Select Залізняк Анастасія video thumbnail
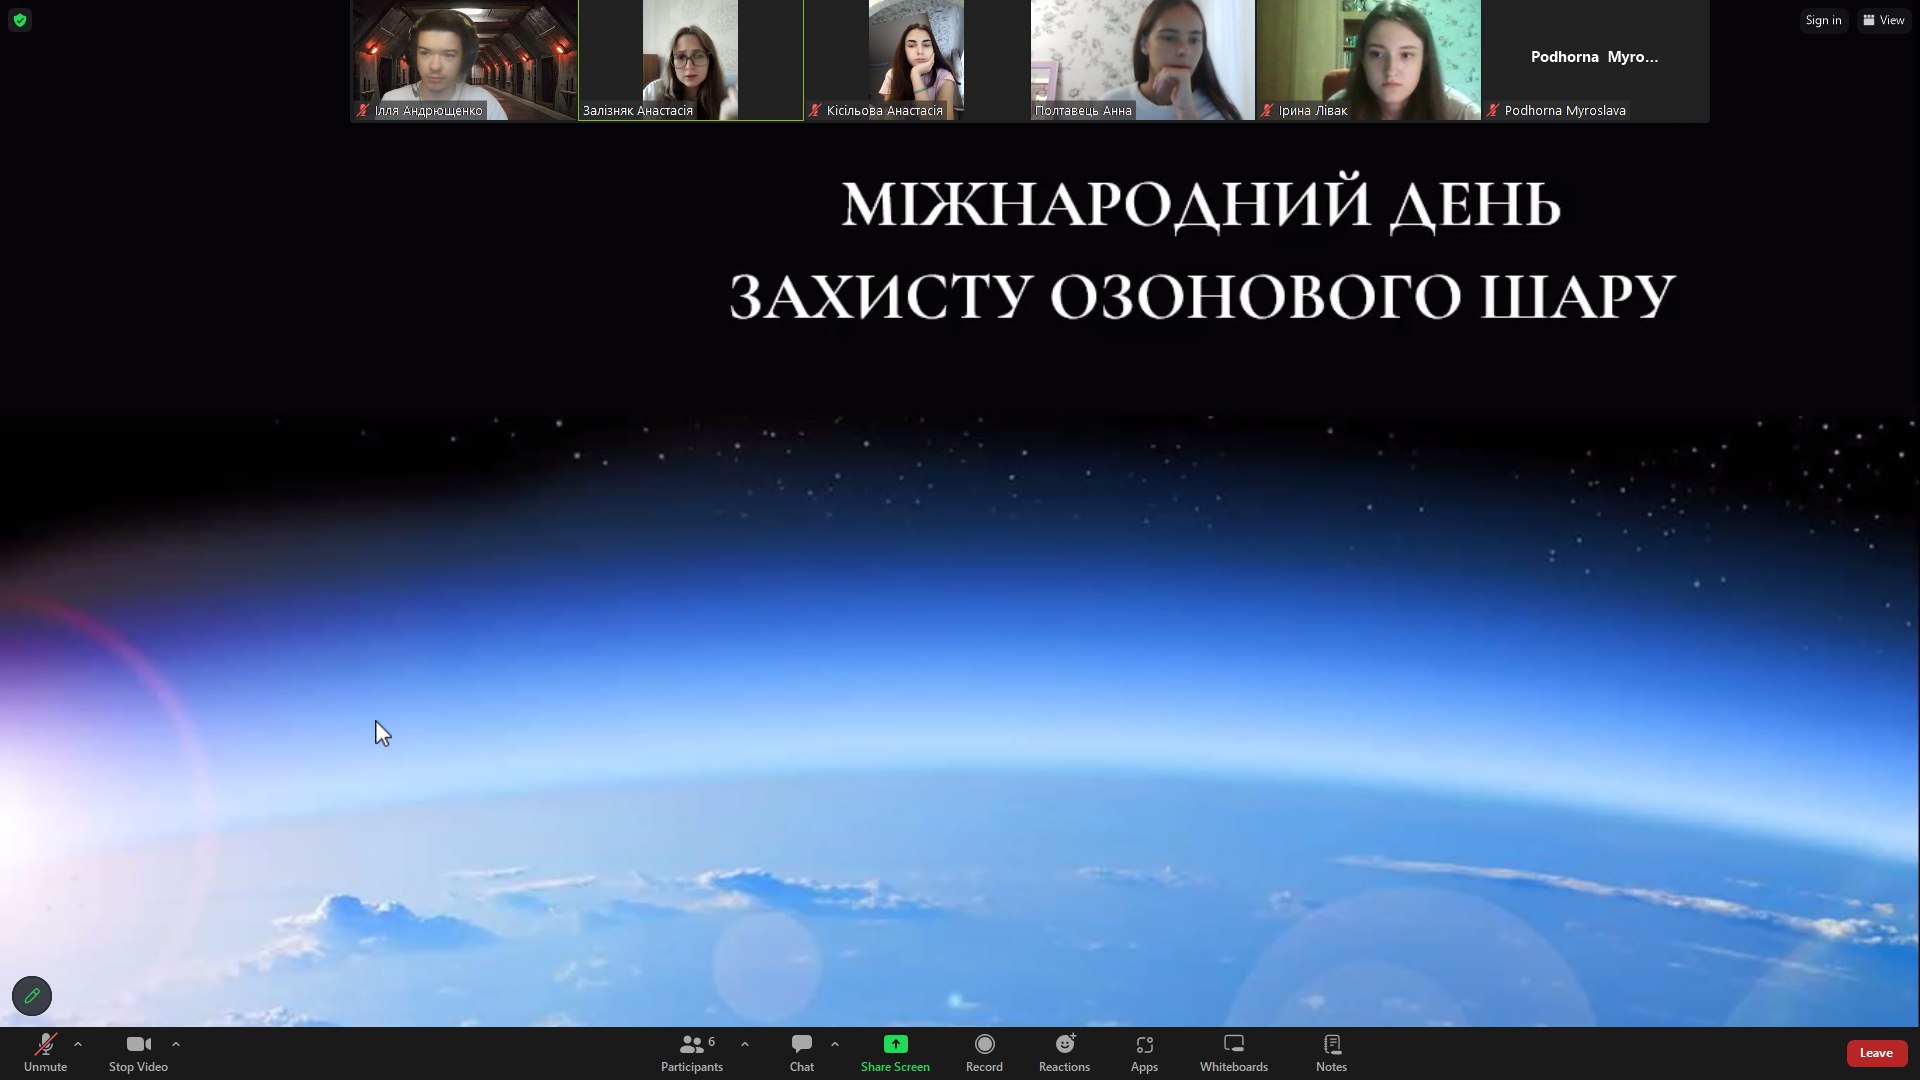This screenshot has height=1080, width=1920. 690,60
